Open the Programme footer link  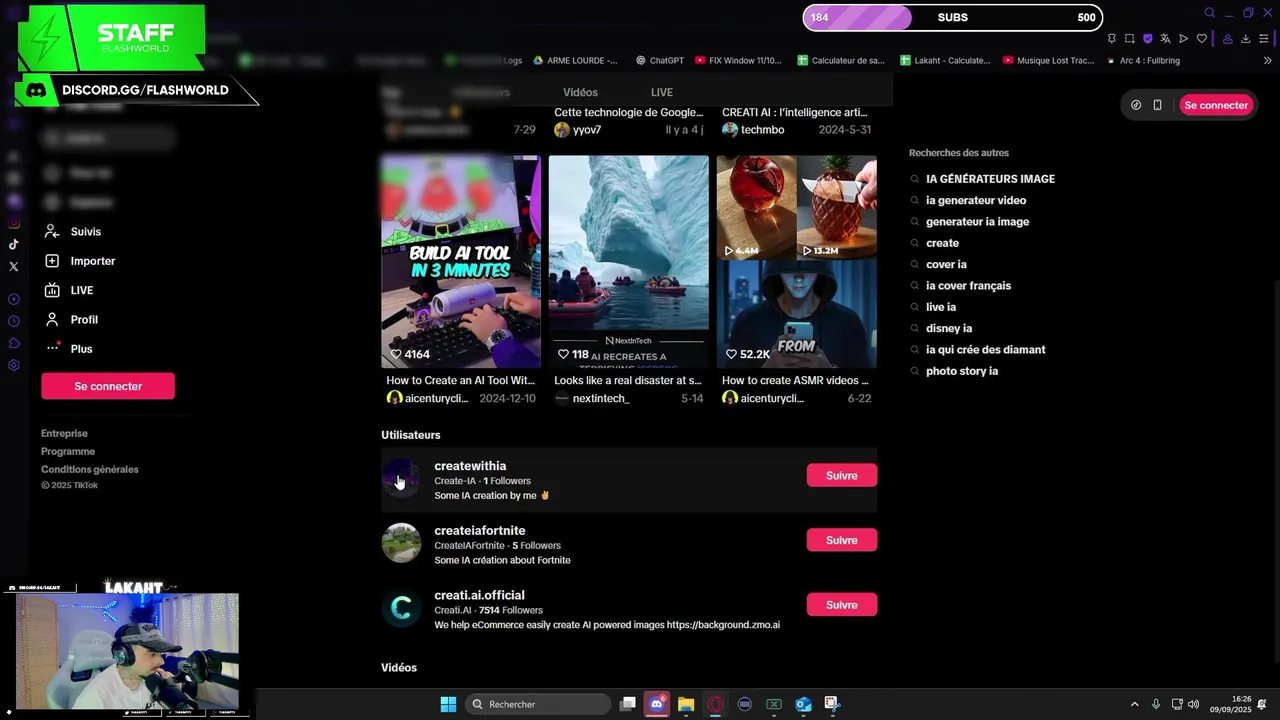pyautogui.click(x=68, y=452)
